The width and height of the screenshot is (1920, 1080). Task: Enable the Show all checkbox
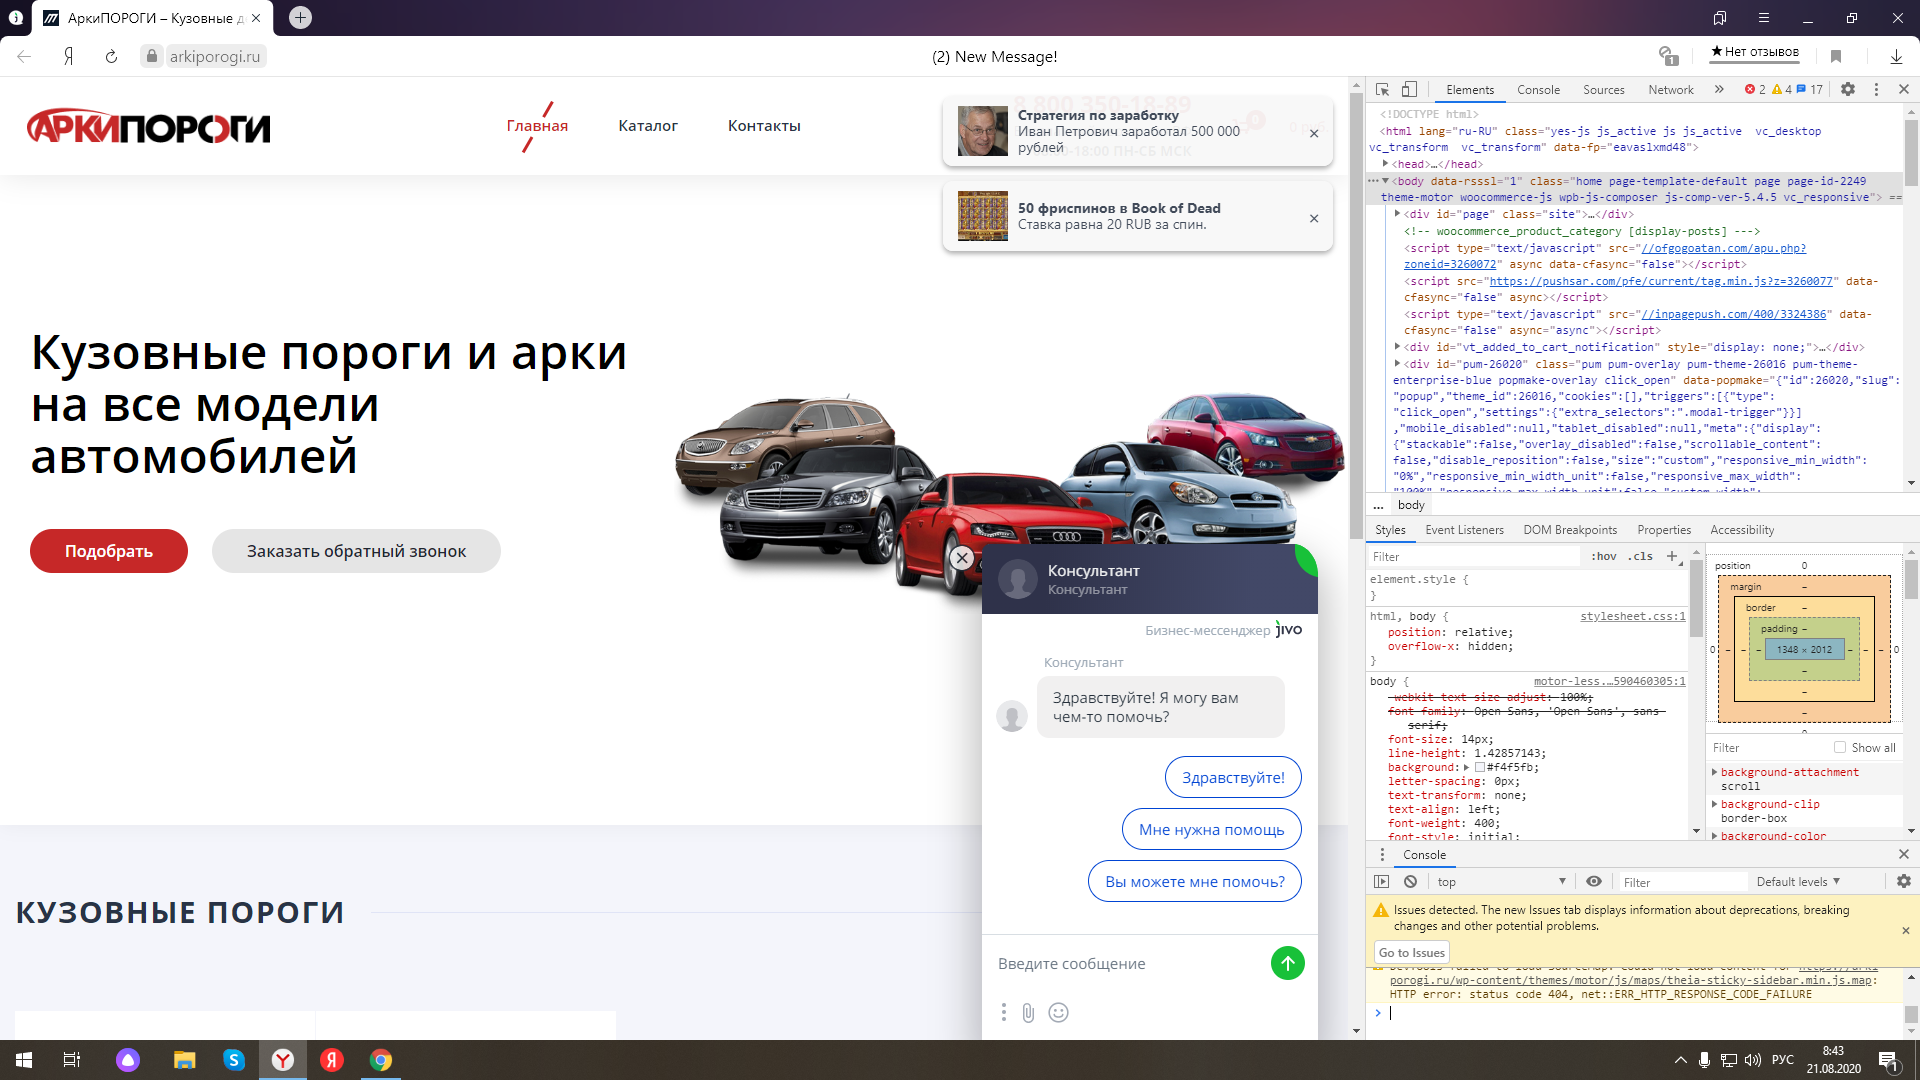click(1840, 747)
